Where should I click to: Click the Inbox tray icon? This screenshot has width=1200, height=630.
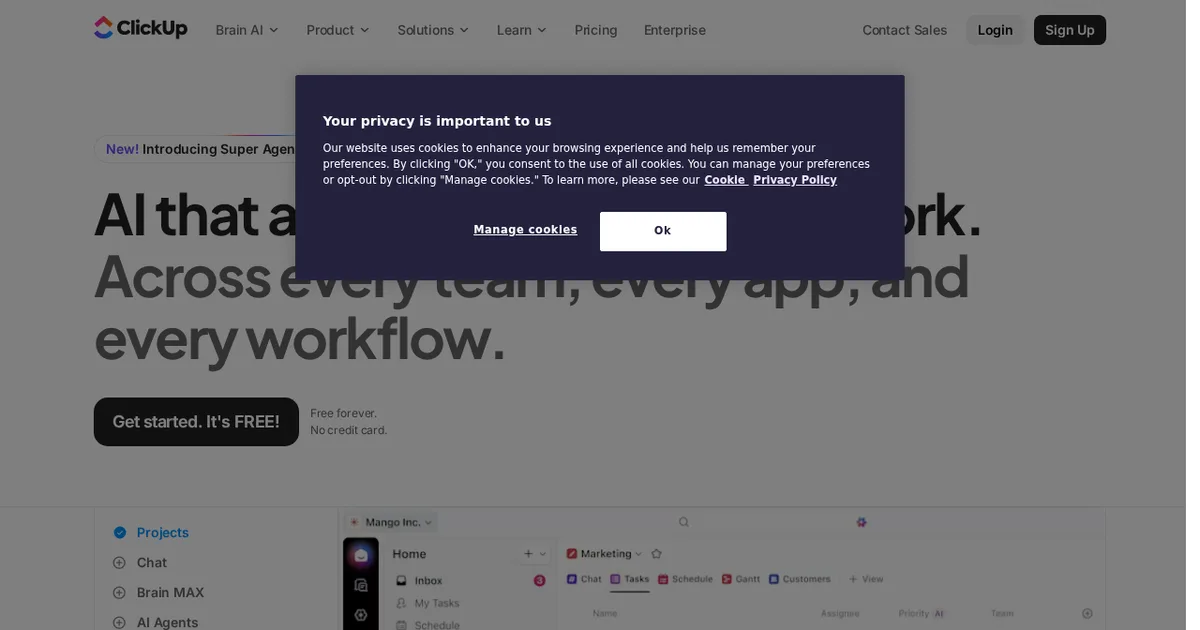pos(402,580)
